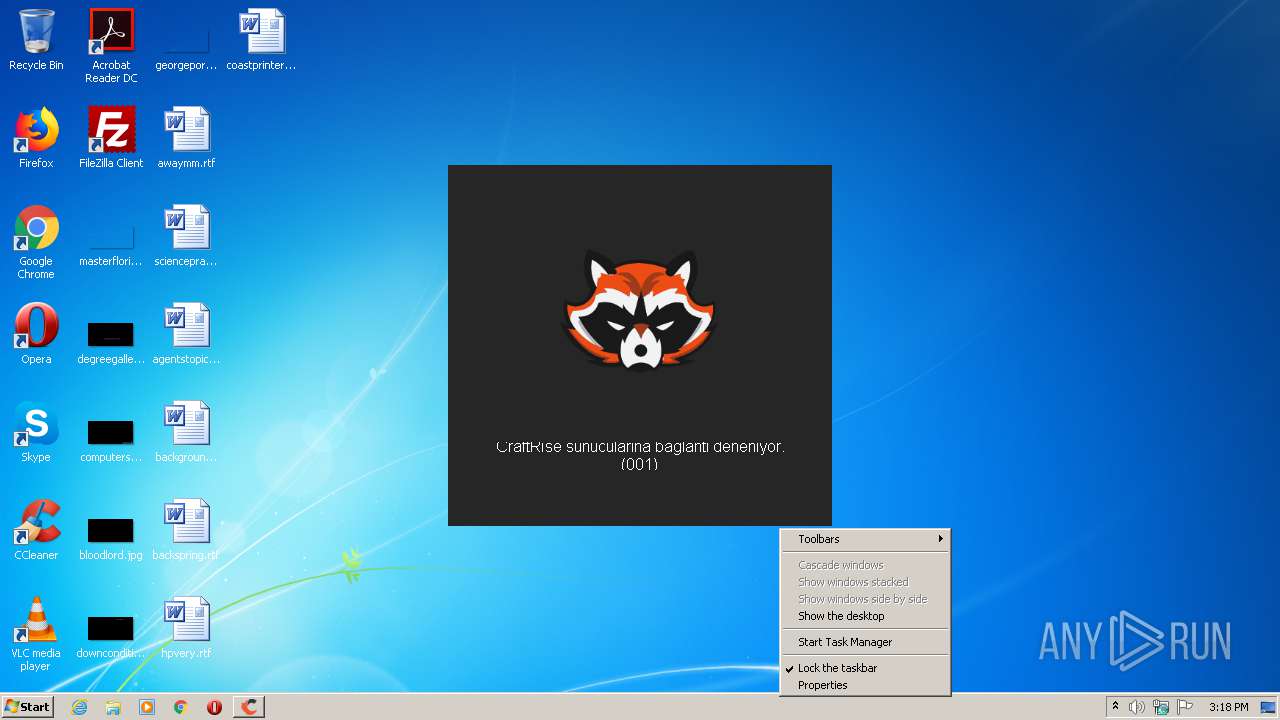Select the backgroun Word document
The height and width of the screenshot is (720, 1280).
pos(186,433)
